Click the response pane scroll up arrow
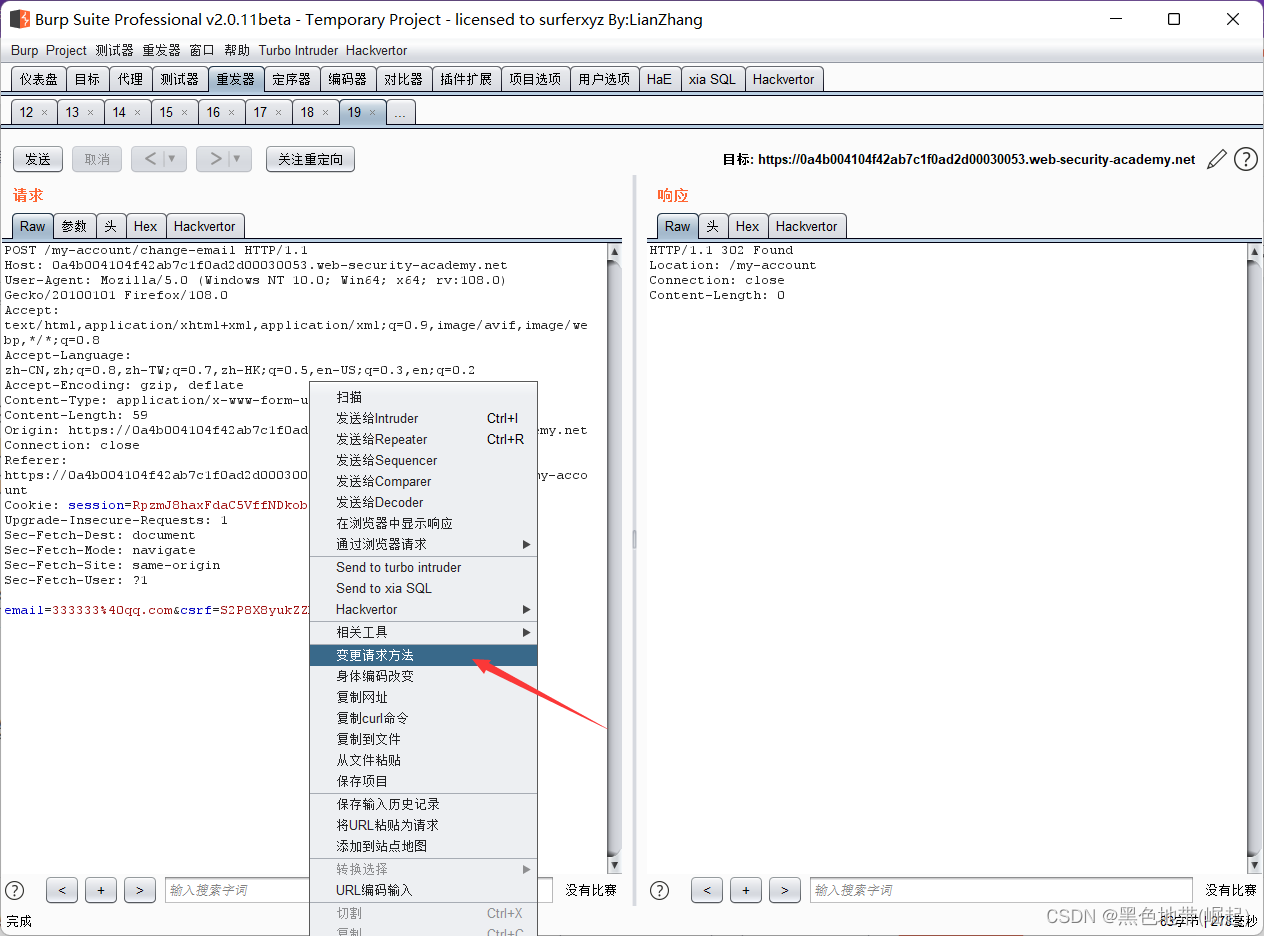The height and width of the screenshot is (936, 1264). click(x=1254, y=252)
